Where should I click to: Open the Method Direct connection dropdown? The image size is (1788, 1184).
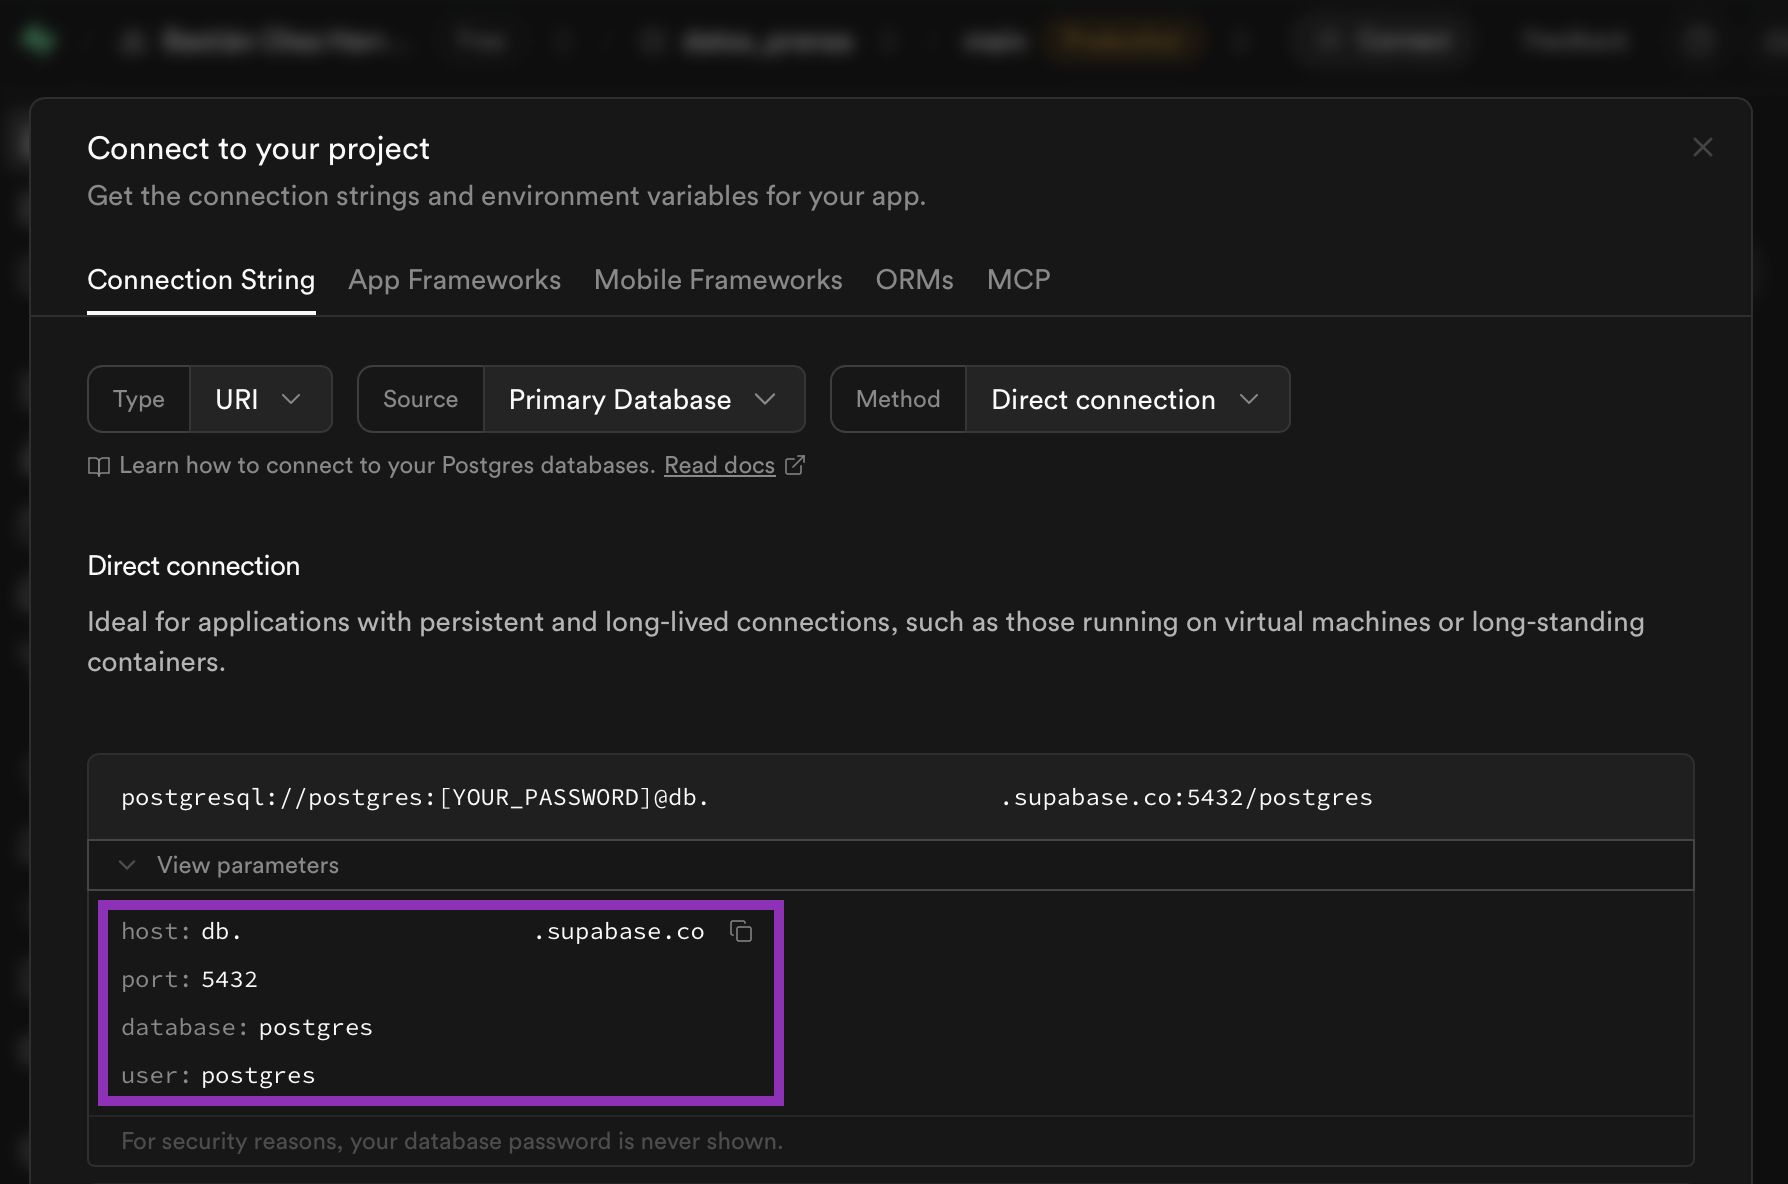(x=1126, y=400)
